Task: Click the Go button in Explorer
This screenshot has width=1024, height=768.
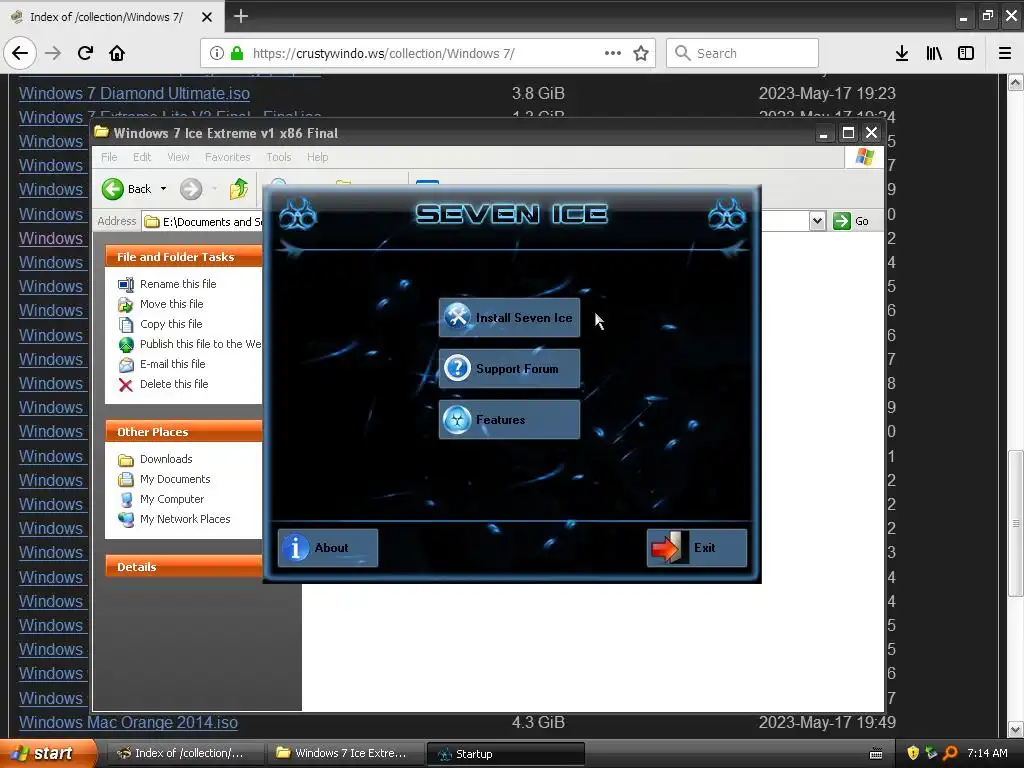Action: pos(851,221)
